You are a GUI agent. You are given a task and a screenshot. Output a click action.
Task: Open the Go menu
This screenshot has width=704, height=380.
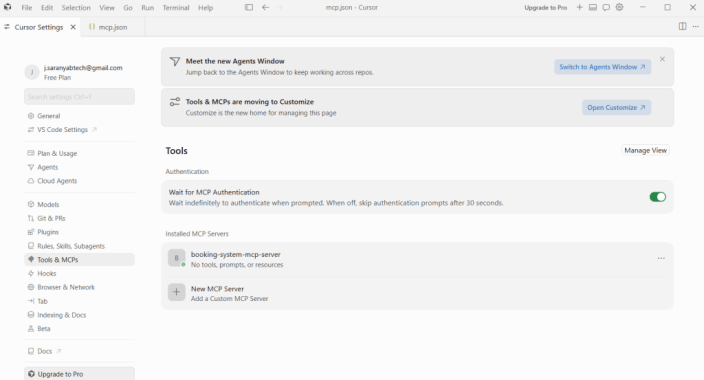128,8
